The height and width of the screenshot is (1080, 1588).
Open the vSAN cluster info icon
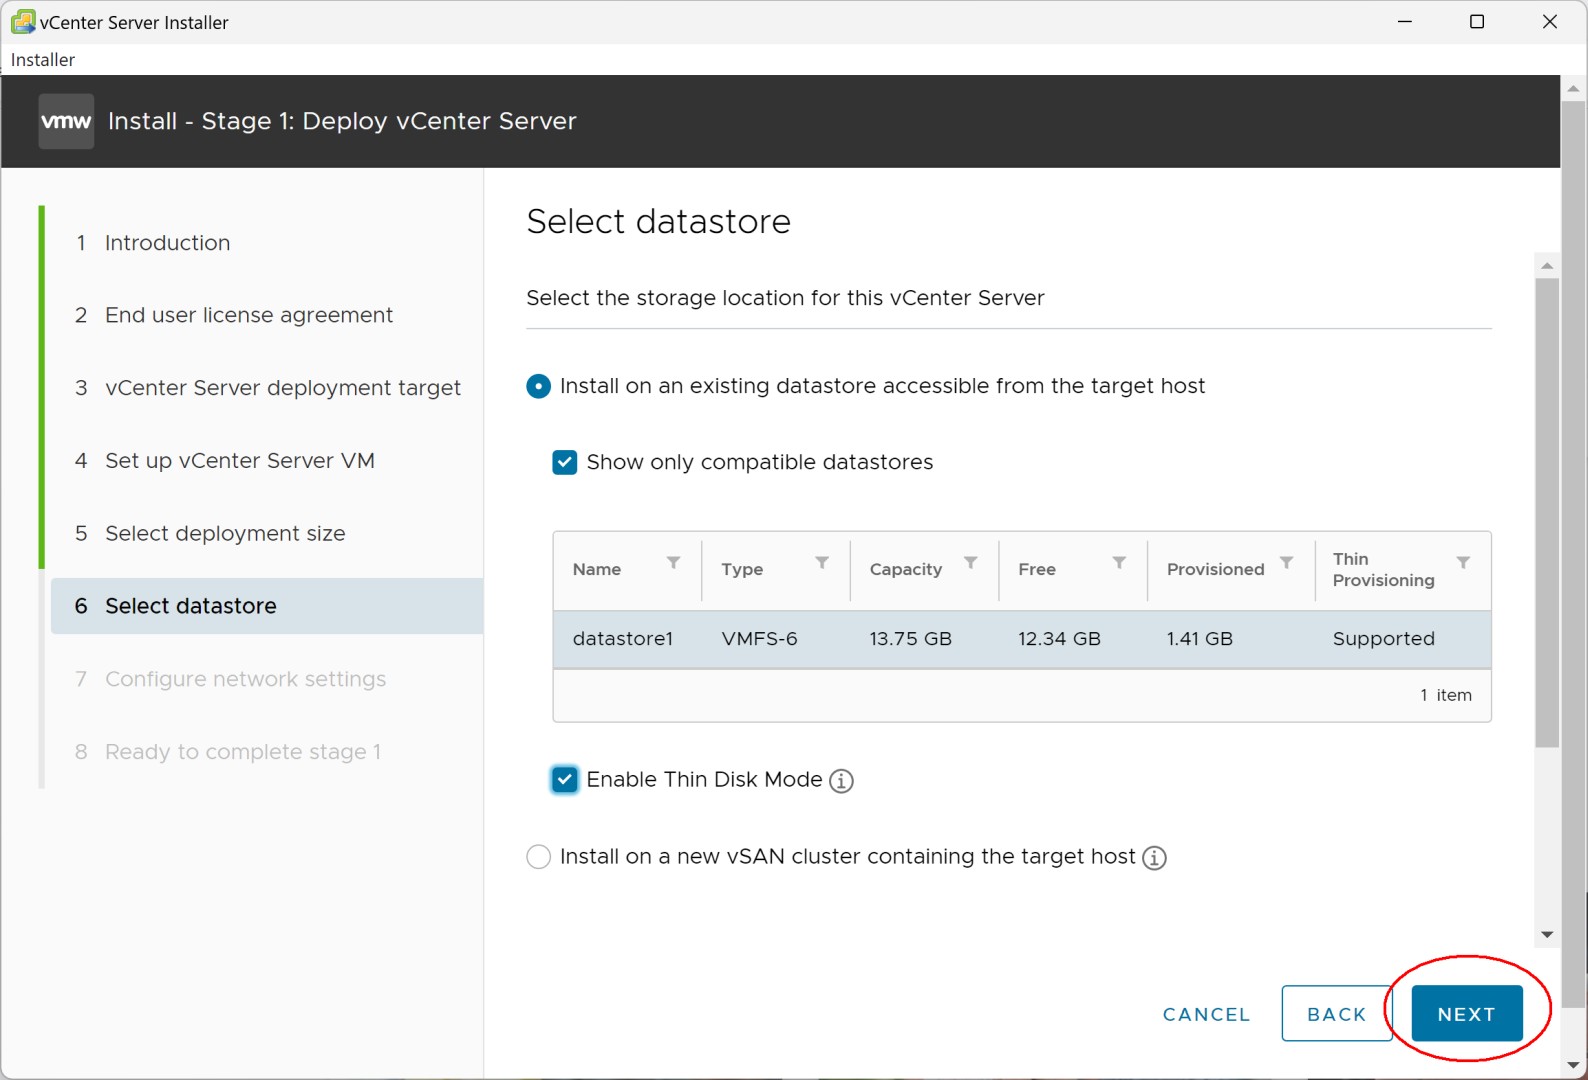point(1154,858)
